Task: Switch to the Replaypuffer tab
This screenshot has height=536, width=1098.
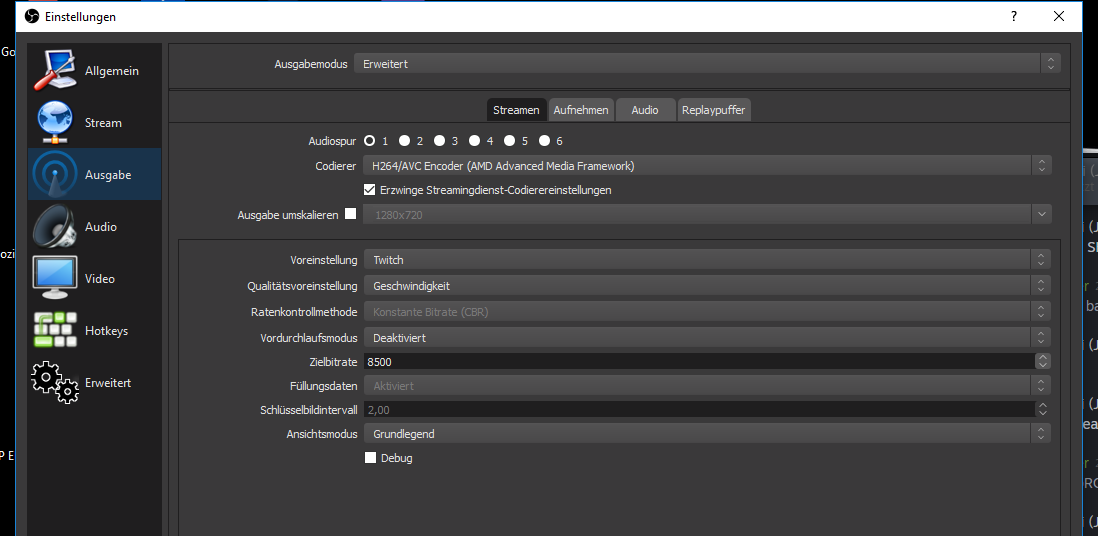Action: click(714, 110)
